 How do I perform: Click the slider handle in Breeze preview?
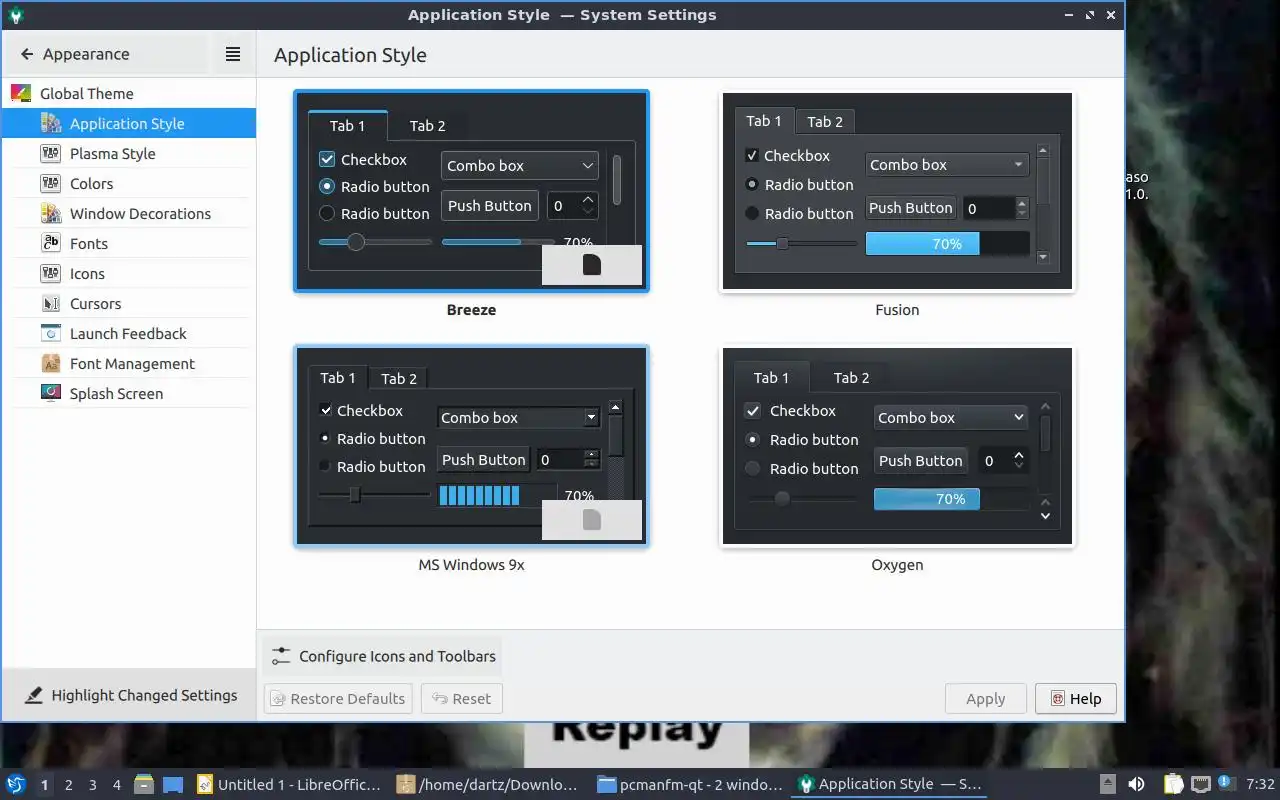coord(355,242)
